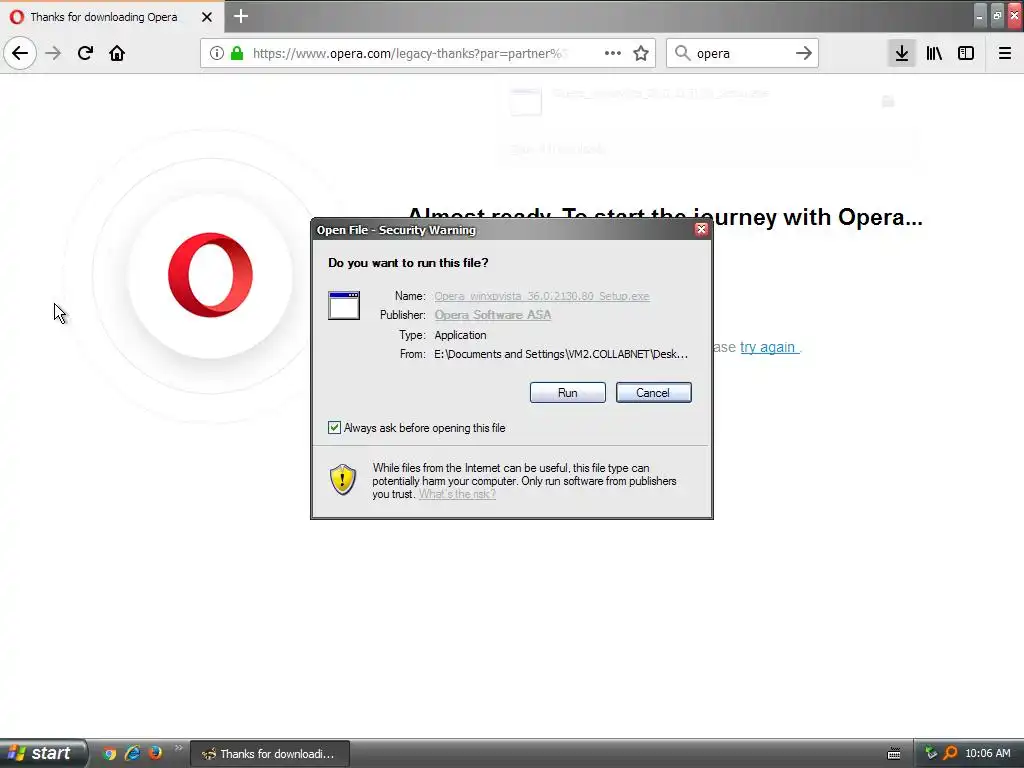The width and height of the screenshot is (1024, 768).
Task: Click the green secure connection padlock
Action: click(237, 53)
